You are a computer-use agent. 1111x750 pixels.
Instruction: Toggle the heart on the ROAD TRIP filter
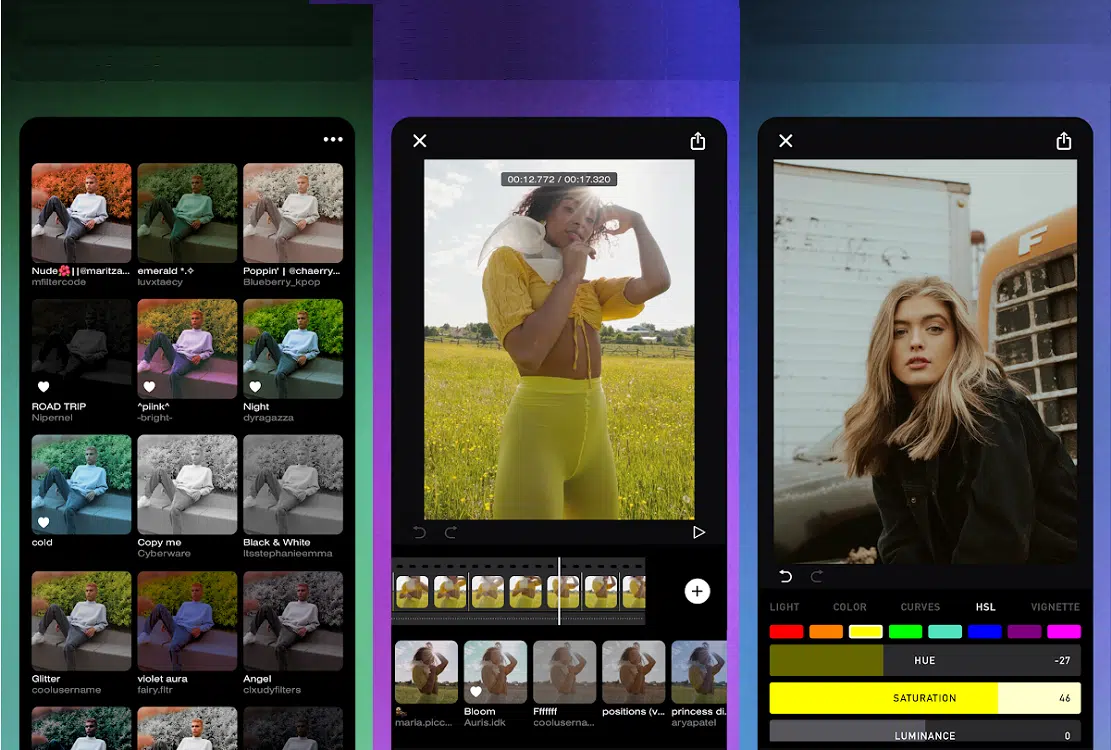coord(44,386)
